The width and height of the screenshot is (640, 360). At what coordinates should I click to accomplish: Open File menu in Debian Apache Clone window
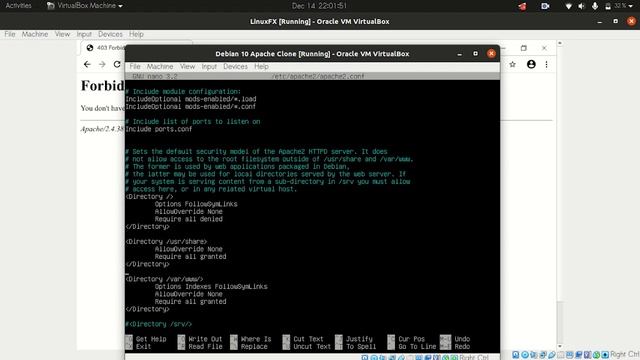pyautogui.click(x=135, y=67)
